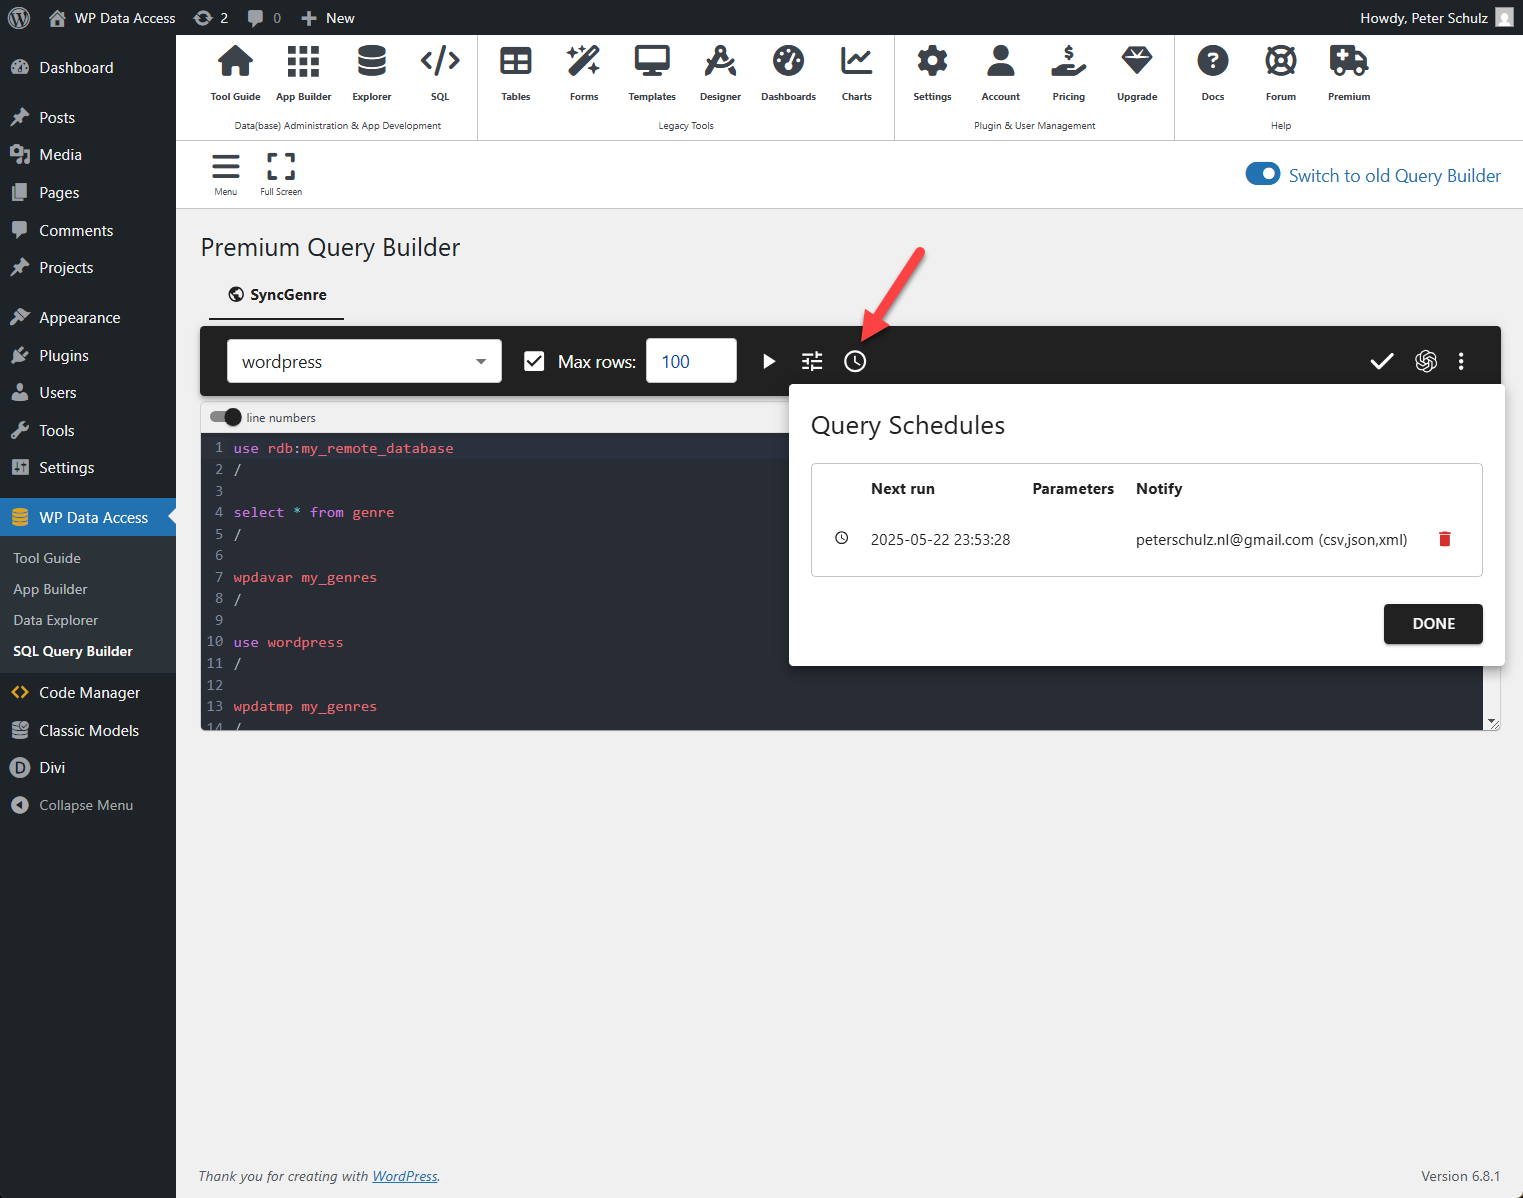Select the SyncGenre query tab
The height and width of the screenshot is (1198, 1523).
tap(277, 295)
